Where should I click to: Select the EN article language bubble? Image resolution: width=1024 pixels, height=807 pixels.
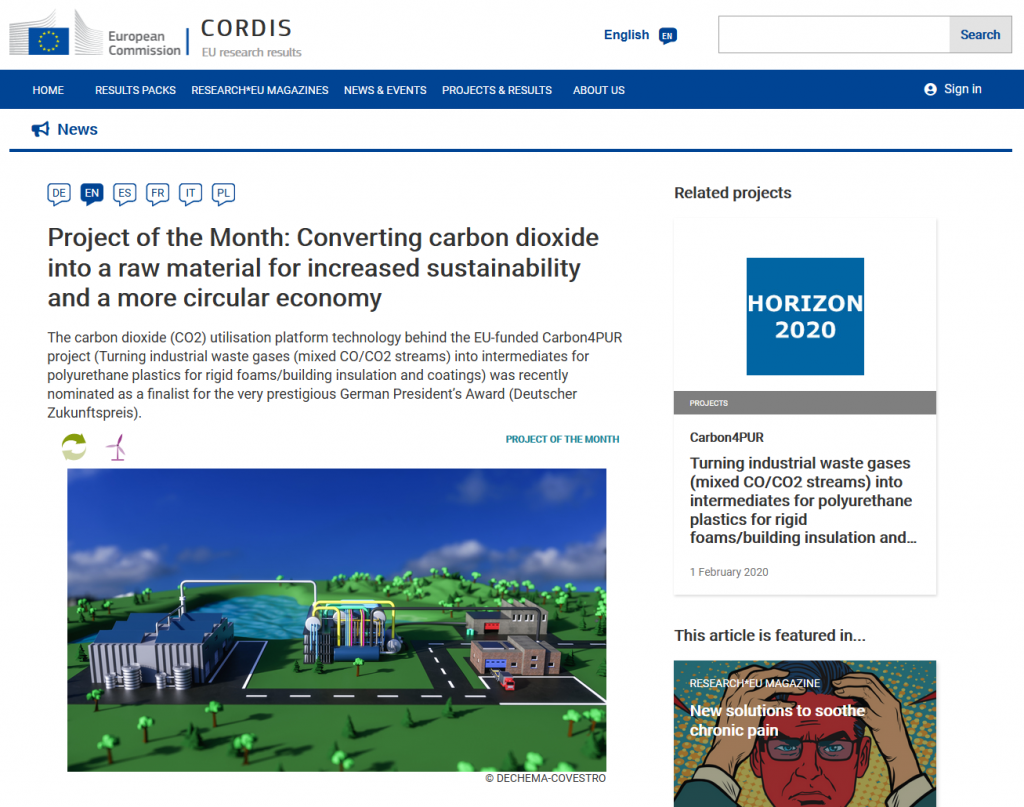tap(92, 194)
